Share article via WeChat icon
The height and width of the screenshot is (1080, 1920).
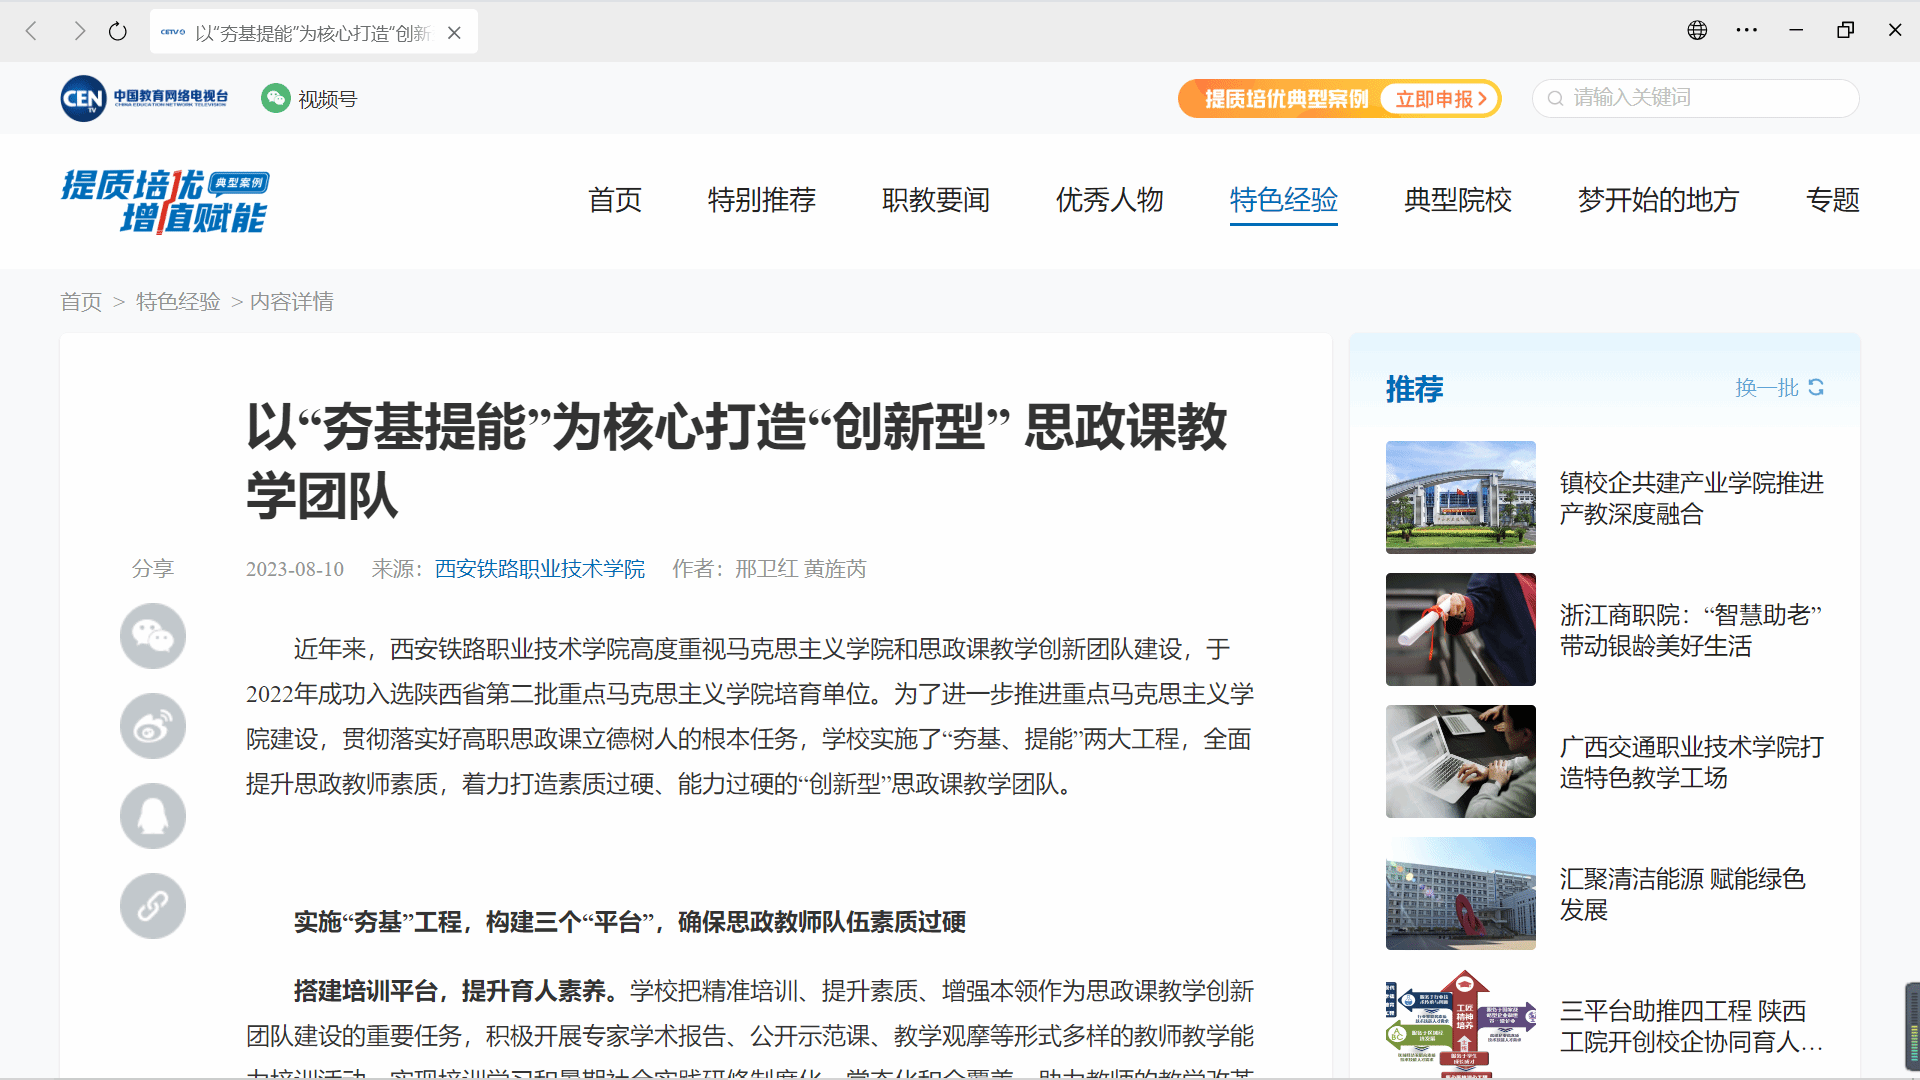153,636
